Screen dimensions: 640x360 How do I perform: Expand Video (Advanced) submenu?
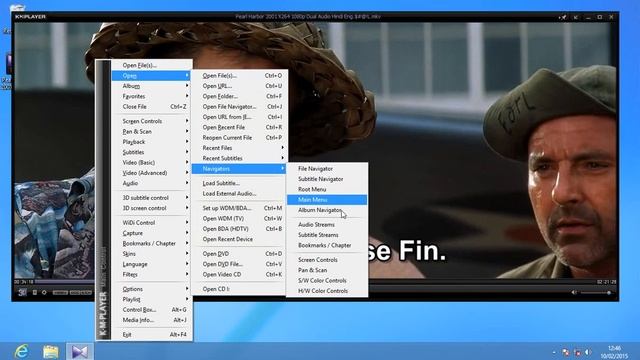(x=152, y=173)
